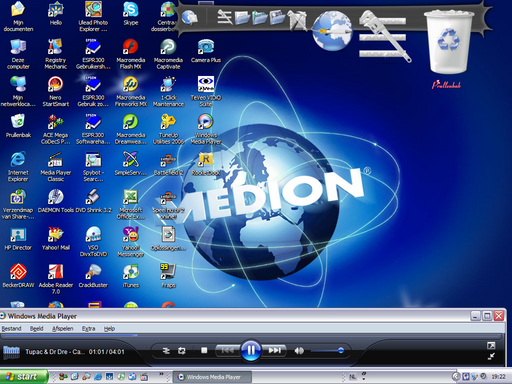Open TuneUp Utilities 2006 icon
Image resolution: width=512 pixels, height=384 pixels.
[168, 129]
